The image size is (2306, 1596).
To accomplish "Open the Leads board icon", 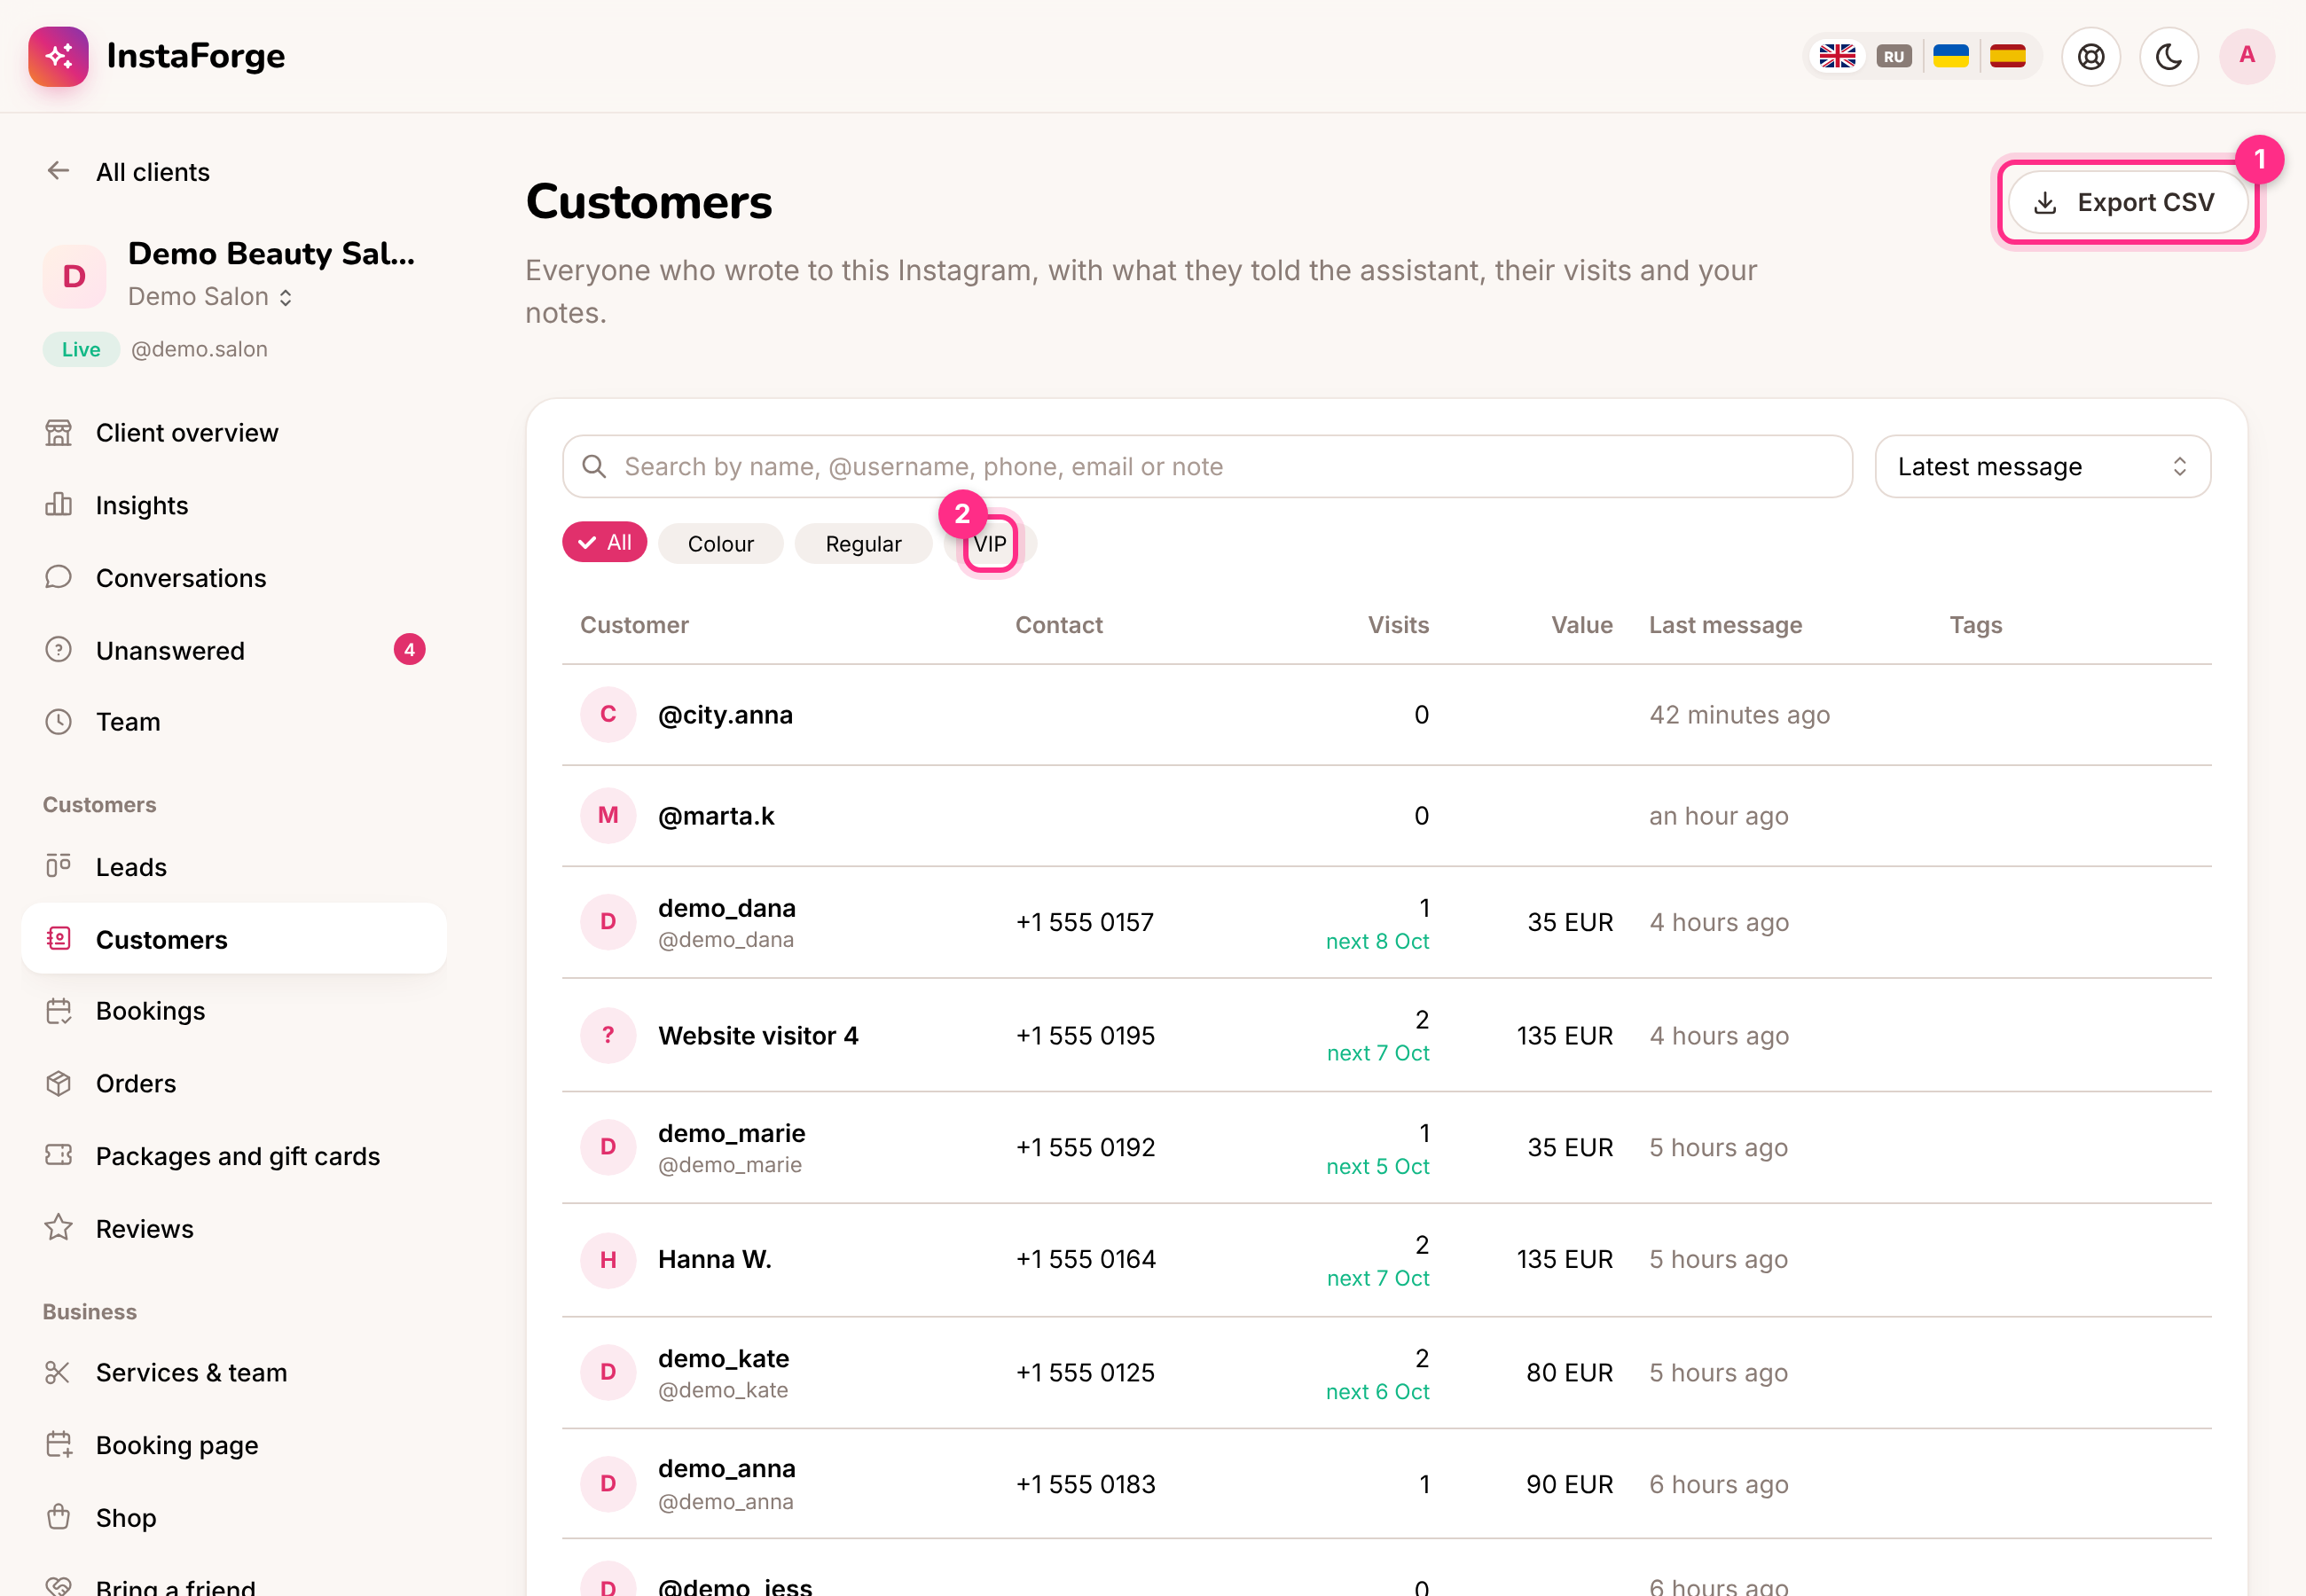I will coord(59,867).
